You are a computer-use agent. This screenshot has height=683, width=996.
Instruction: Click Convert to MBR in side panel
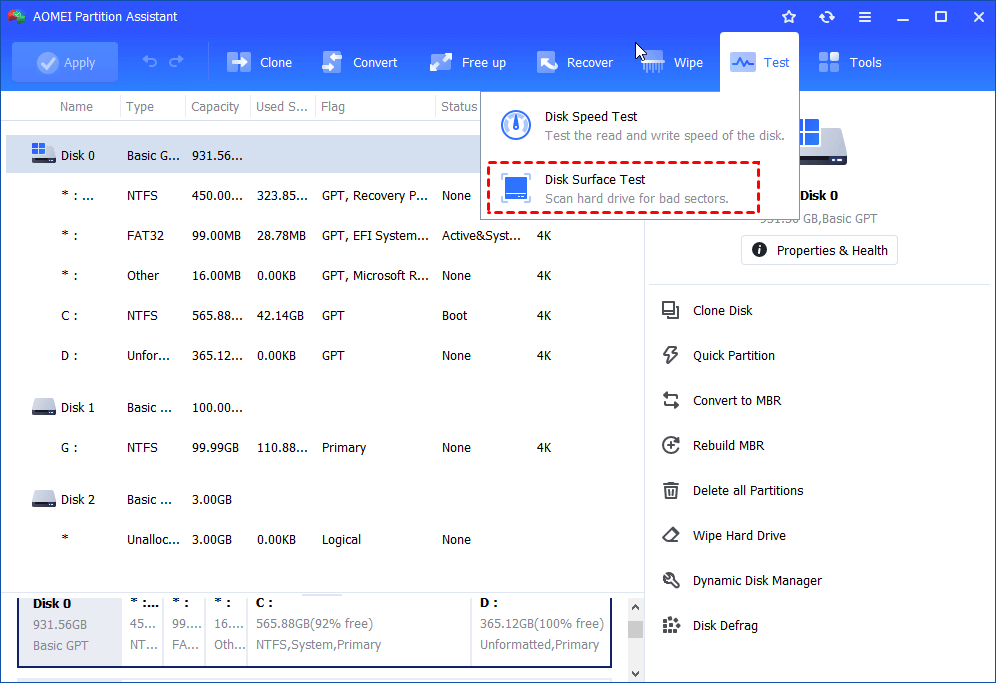click(736, 400)
